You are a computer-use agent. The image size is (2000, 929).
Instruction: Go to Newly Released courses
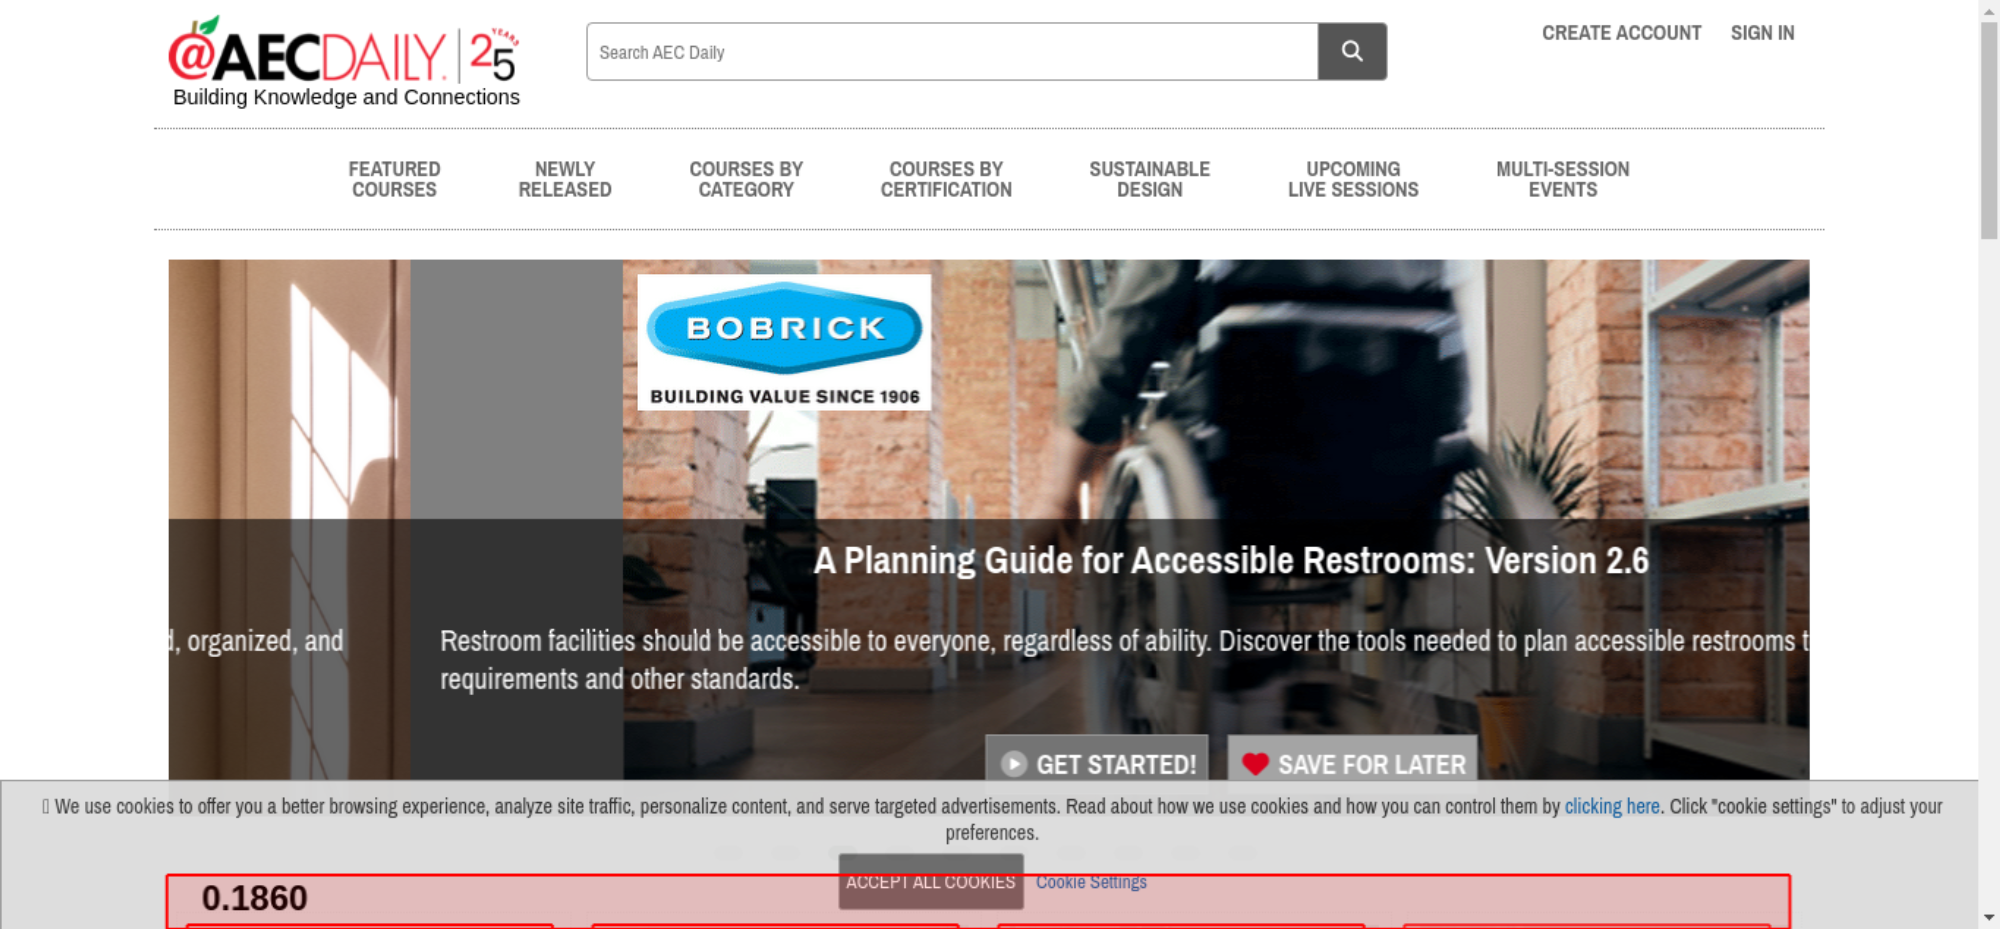(x=564, y=180)
